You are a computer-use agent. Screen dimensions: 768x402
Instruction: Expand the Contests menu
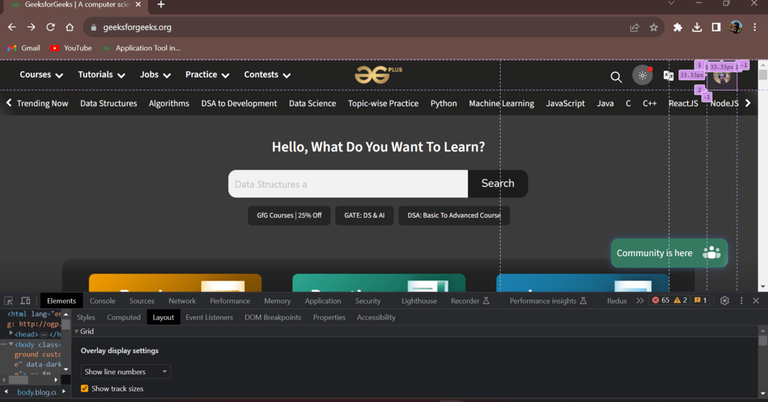(x=267, y=74)
